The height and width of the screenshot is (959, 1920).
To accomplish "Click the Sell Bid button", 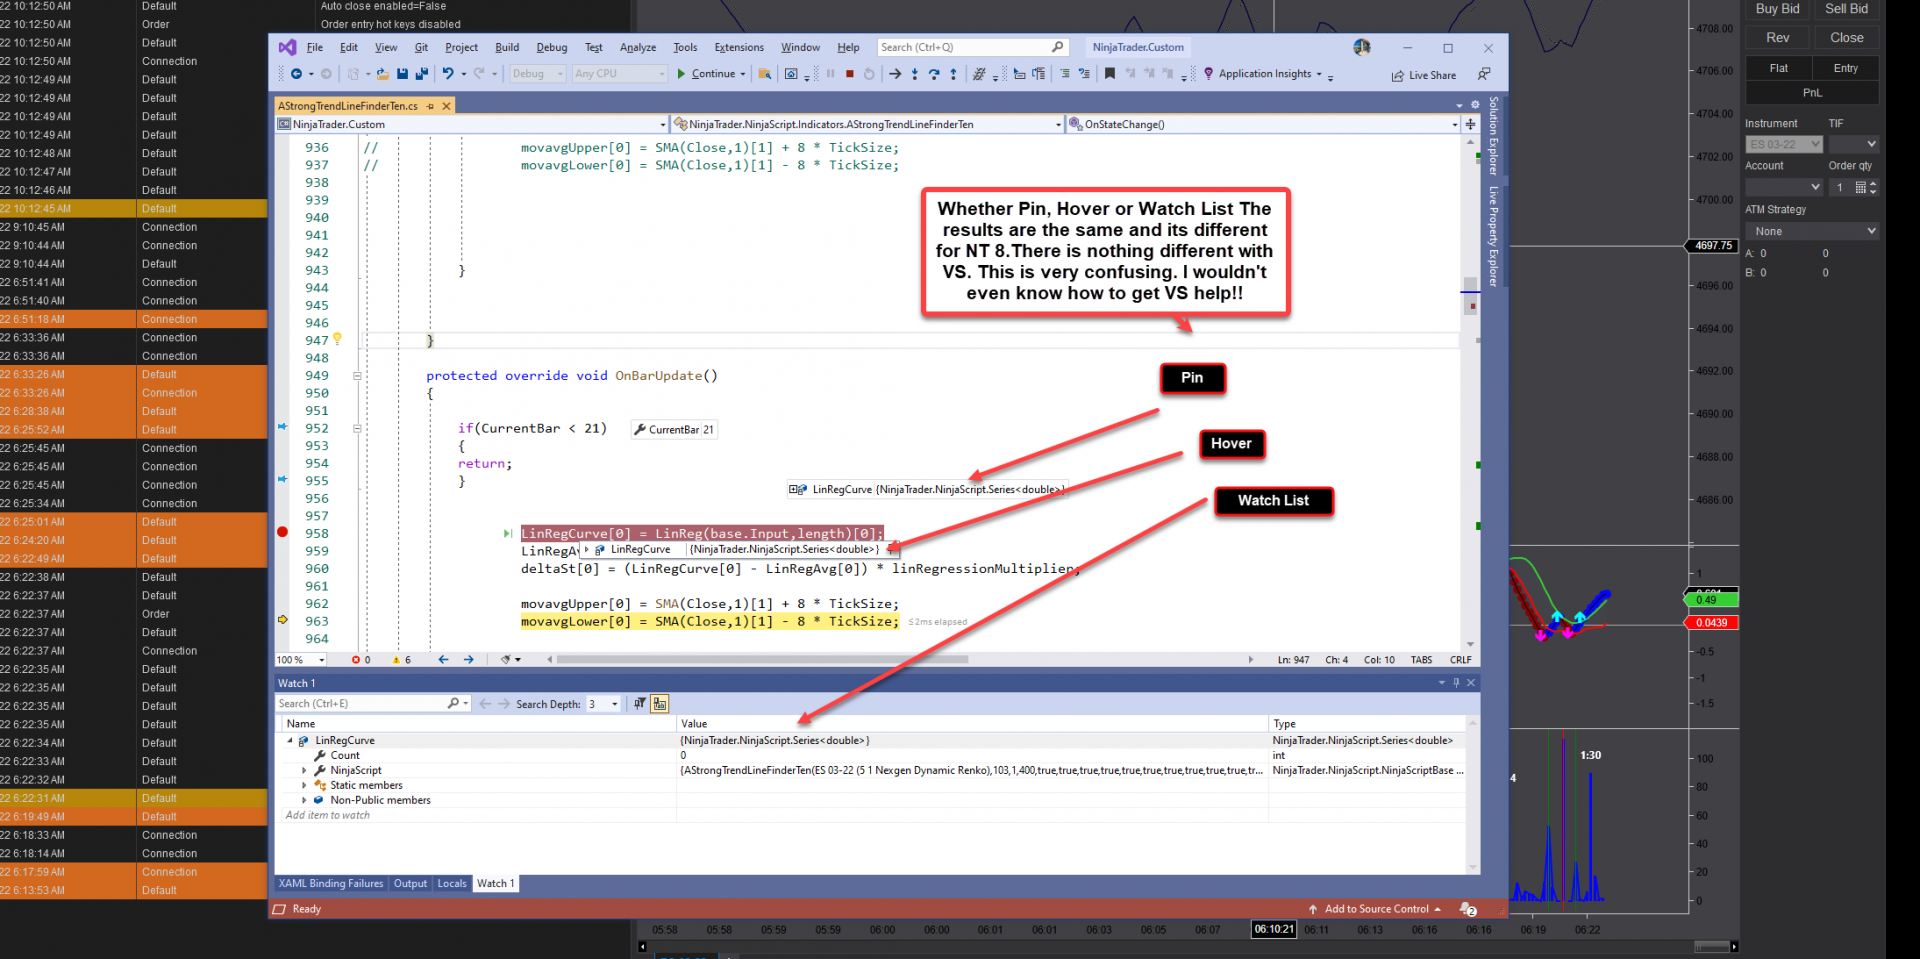I will click(1845, 9).
